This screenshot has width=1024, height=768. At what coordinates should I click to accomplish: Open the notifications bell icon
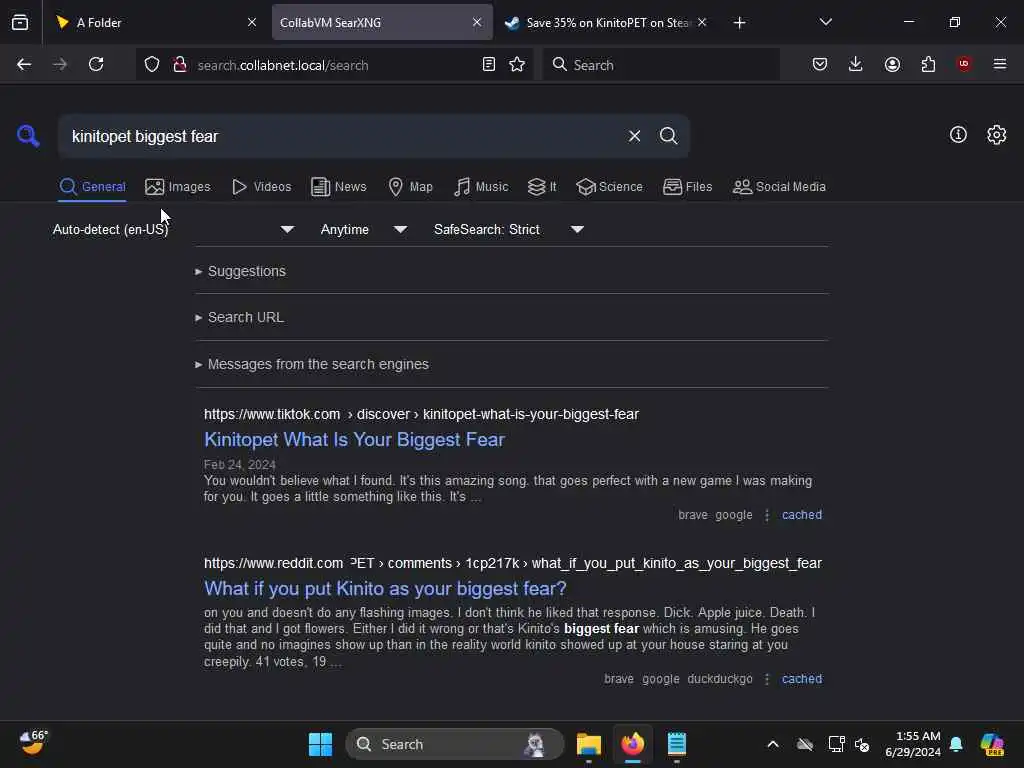956,744
